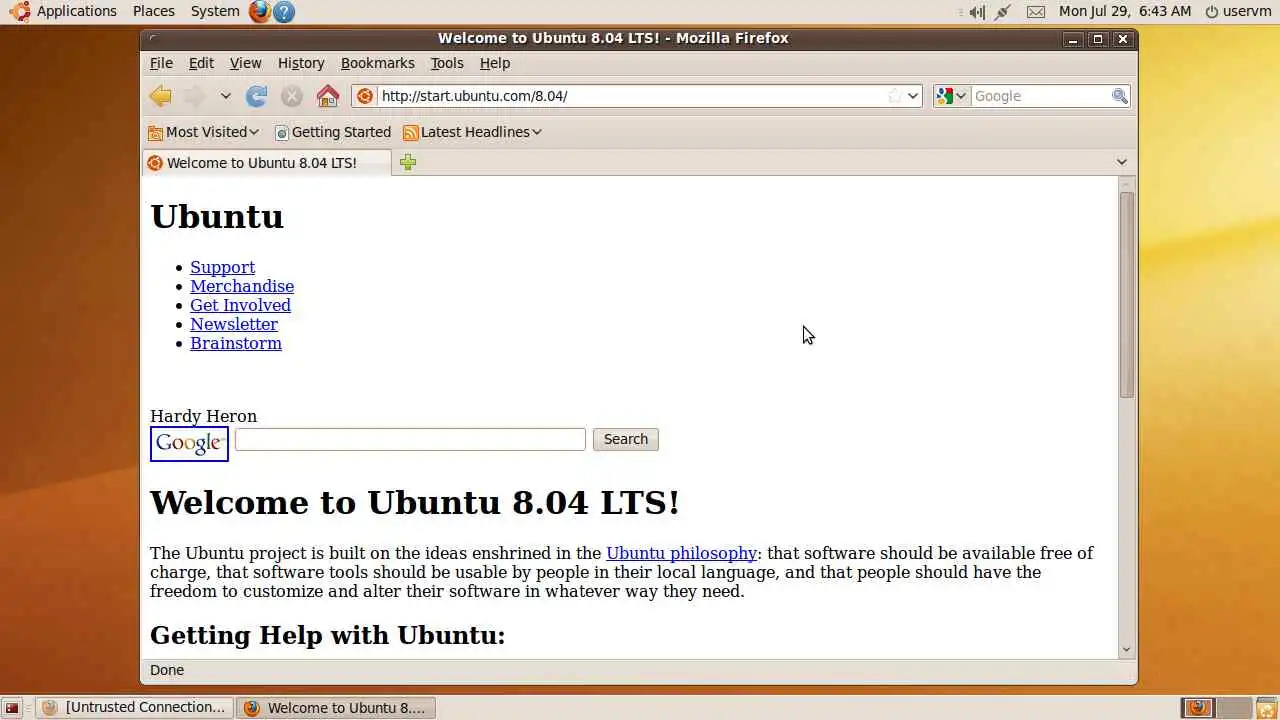Viewport: 1280px width, 720px height.
Task: Open the Places menu in top panel
Action: [154, 11]
